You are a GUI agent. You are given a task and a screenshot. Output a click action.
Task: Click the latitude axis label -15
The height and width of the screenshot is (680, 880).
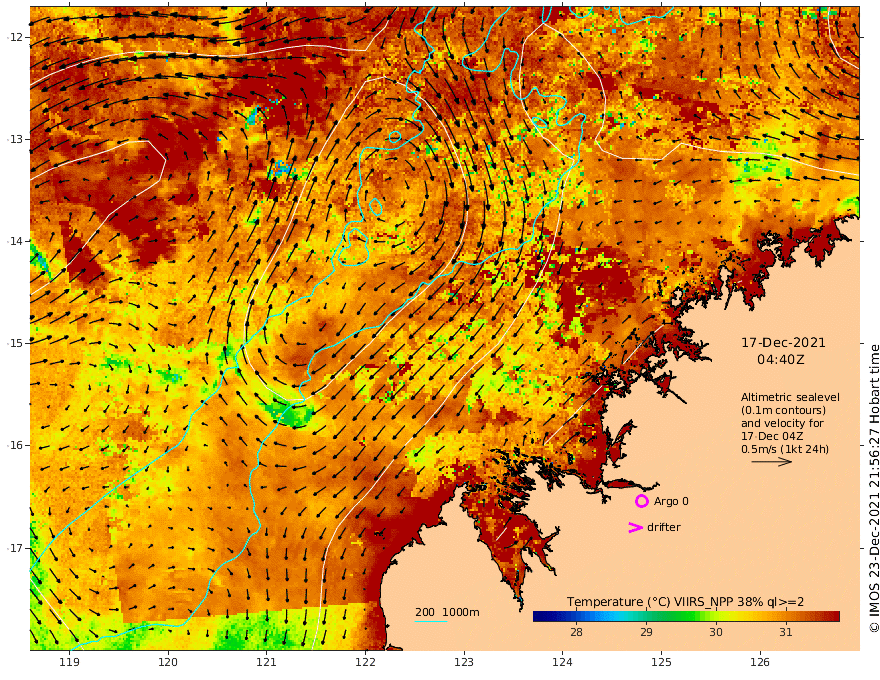(x=15, y=343)
